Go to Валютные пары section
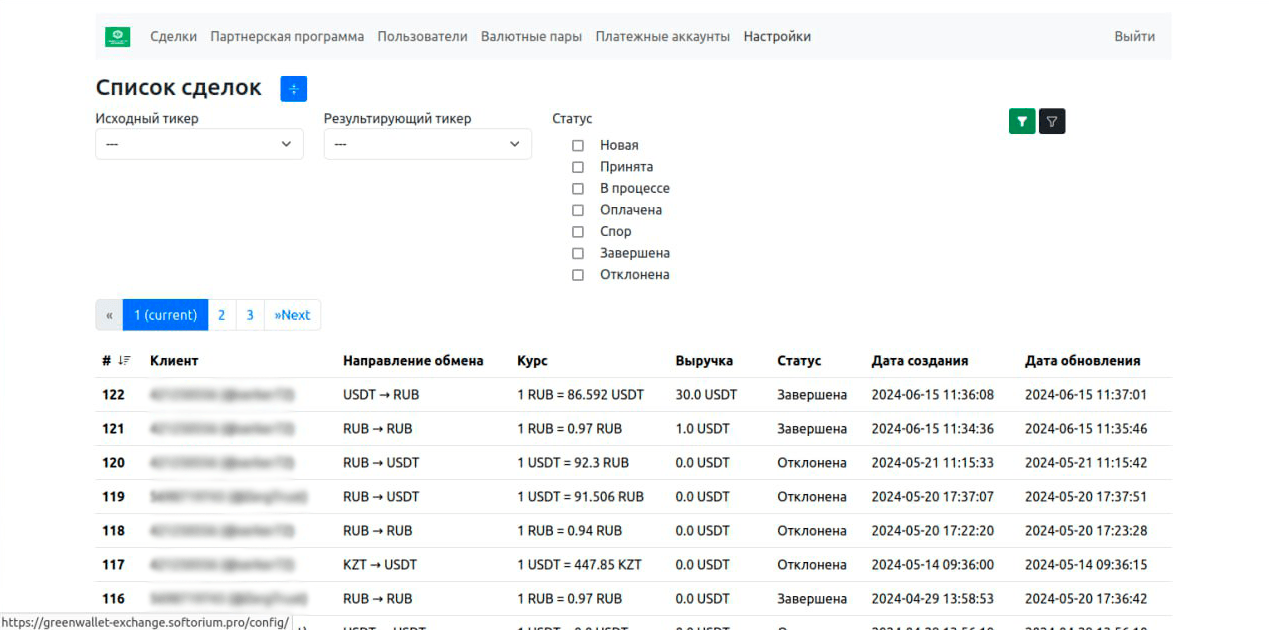Viewport: 1269px width, 630px height. coord(531,37)
